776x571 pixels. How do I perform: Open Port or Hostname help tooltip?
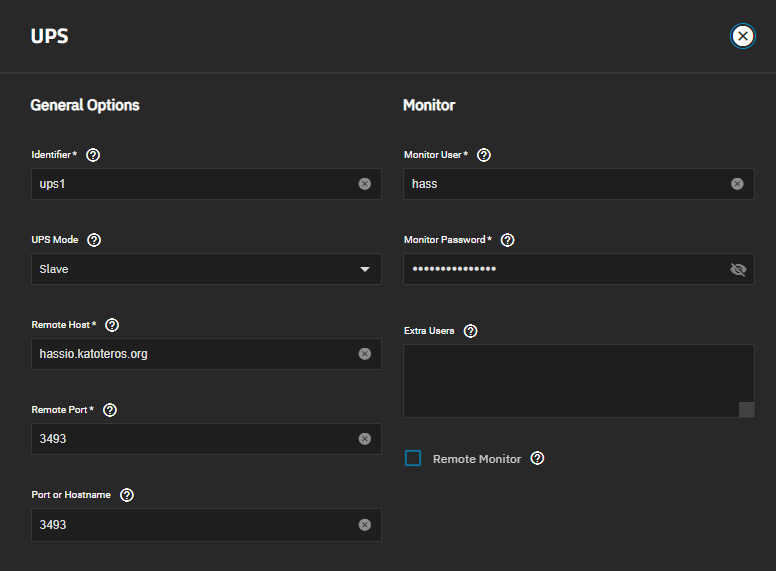pyautogui.click(x=127, y=495)
